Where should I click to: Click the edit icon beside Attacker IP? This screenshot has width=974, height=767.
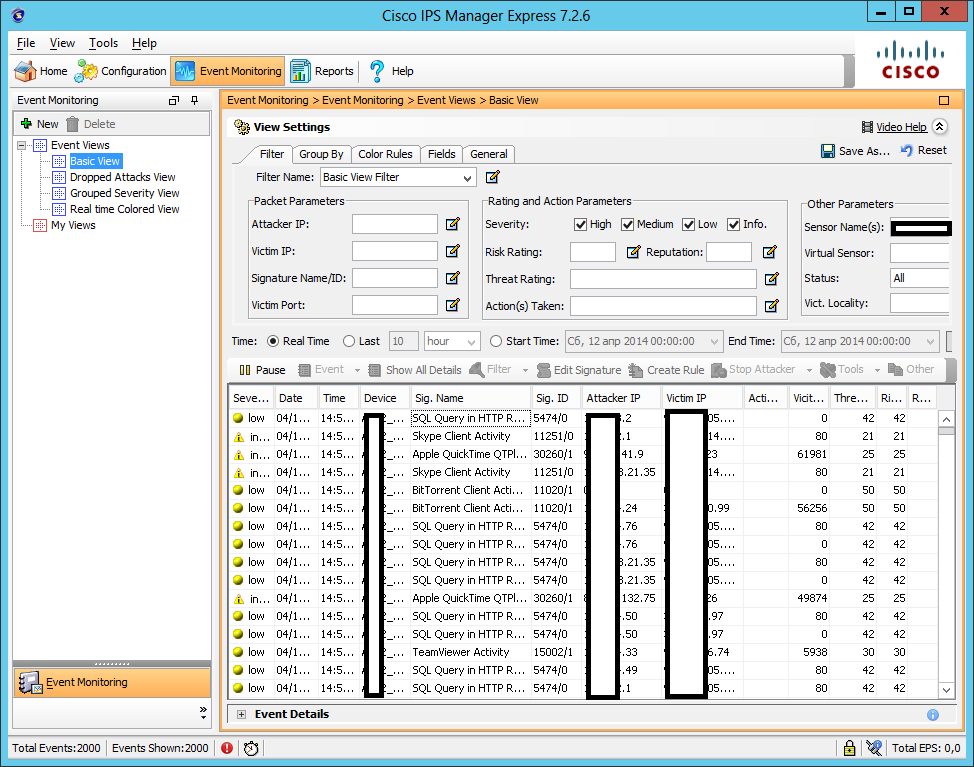click(x=453, y=224)
